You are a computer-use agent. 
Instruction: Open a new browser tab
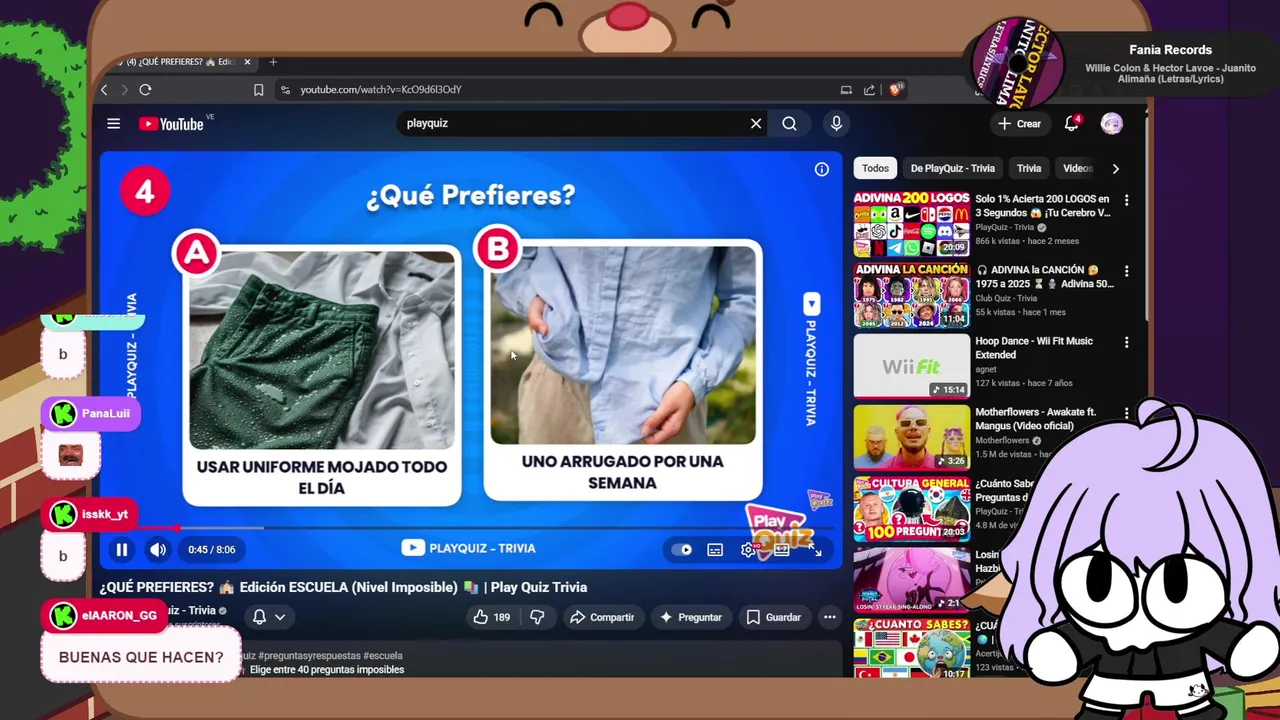[x=273, y=62]
